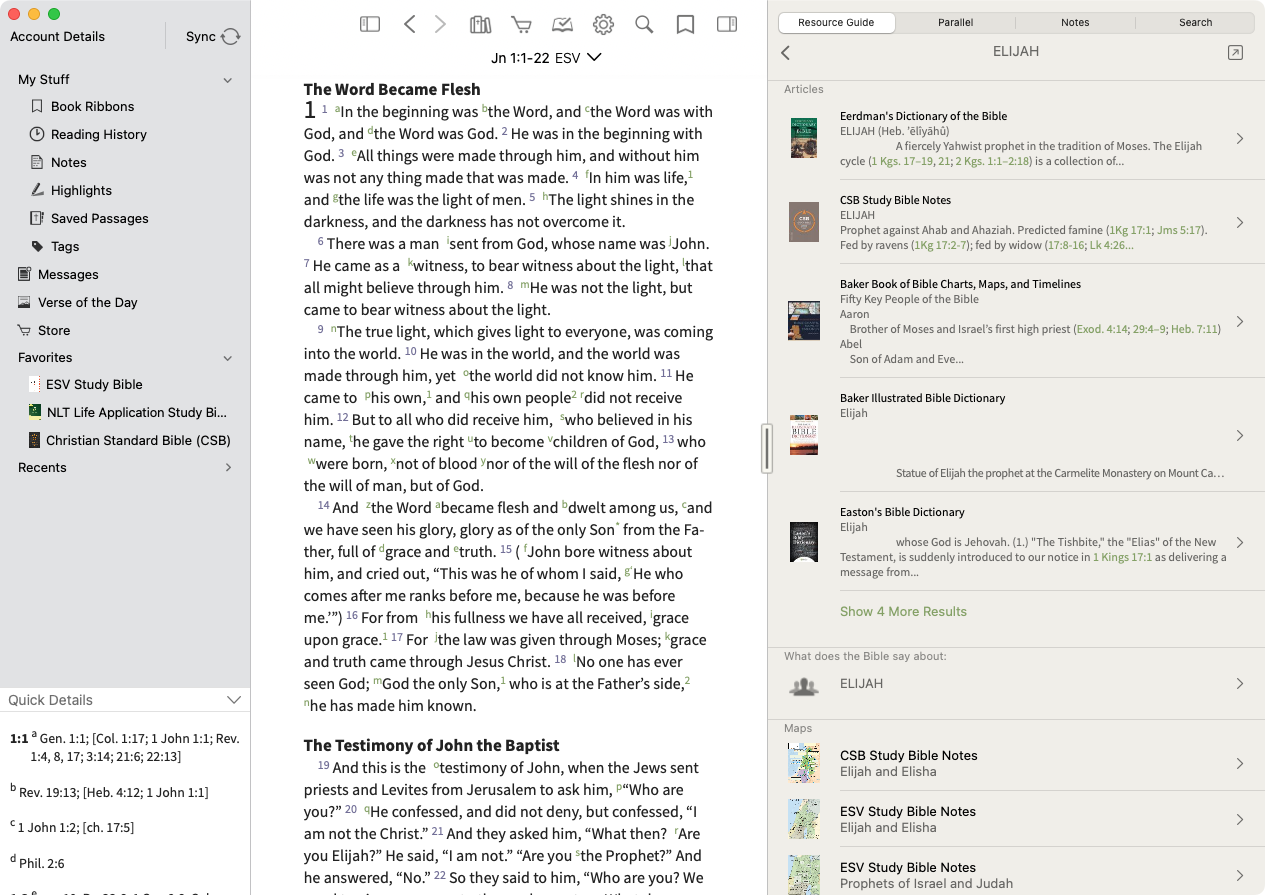Click Show 4 More Results link
This screenshot has height=895, width=1265.
[903, 611]
